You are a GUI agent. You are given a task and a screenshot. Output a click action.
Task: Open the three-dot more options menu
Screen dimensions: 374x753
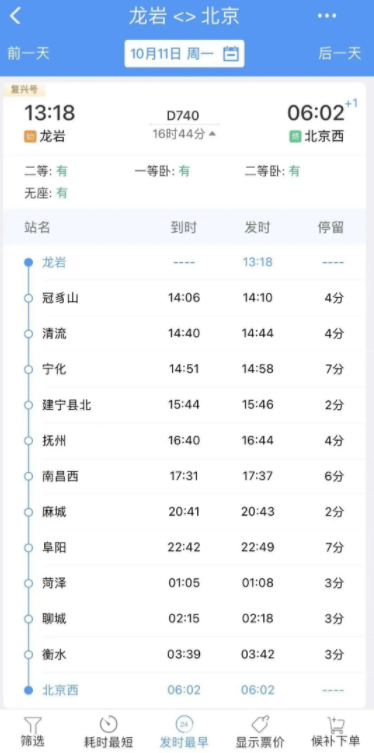(327, 16)
